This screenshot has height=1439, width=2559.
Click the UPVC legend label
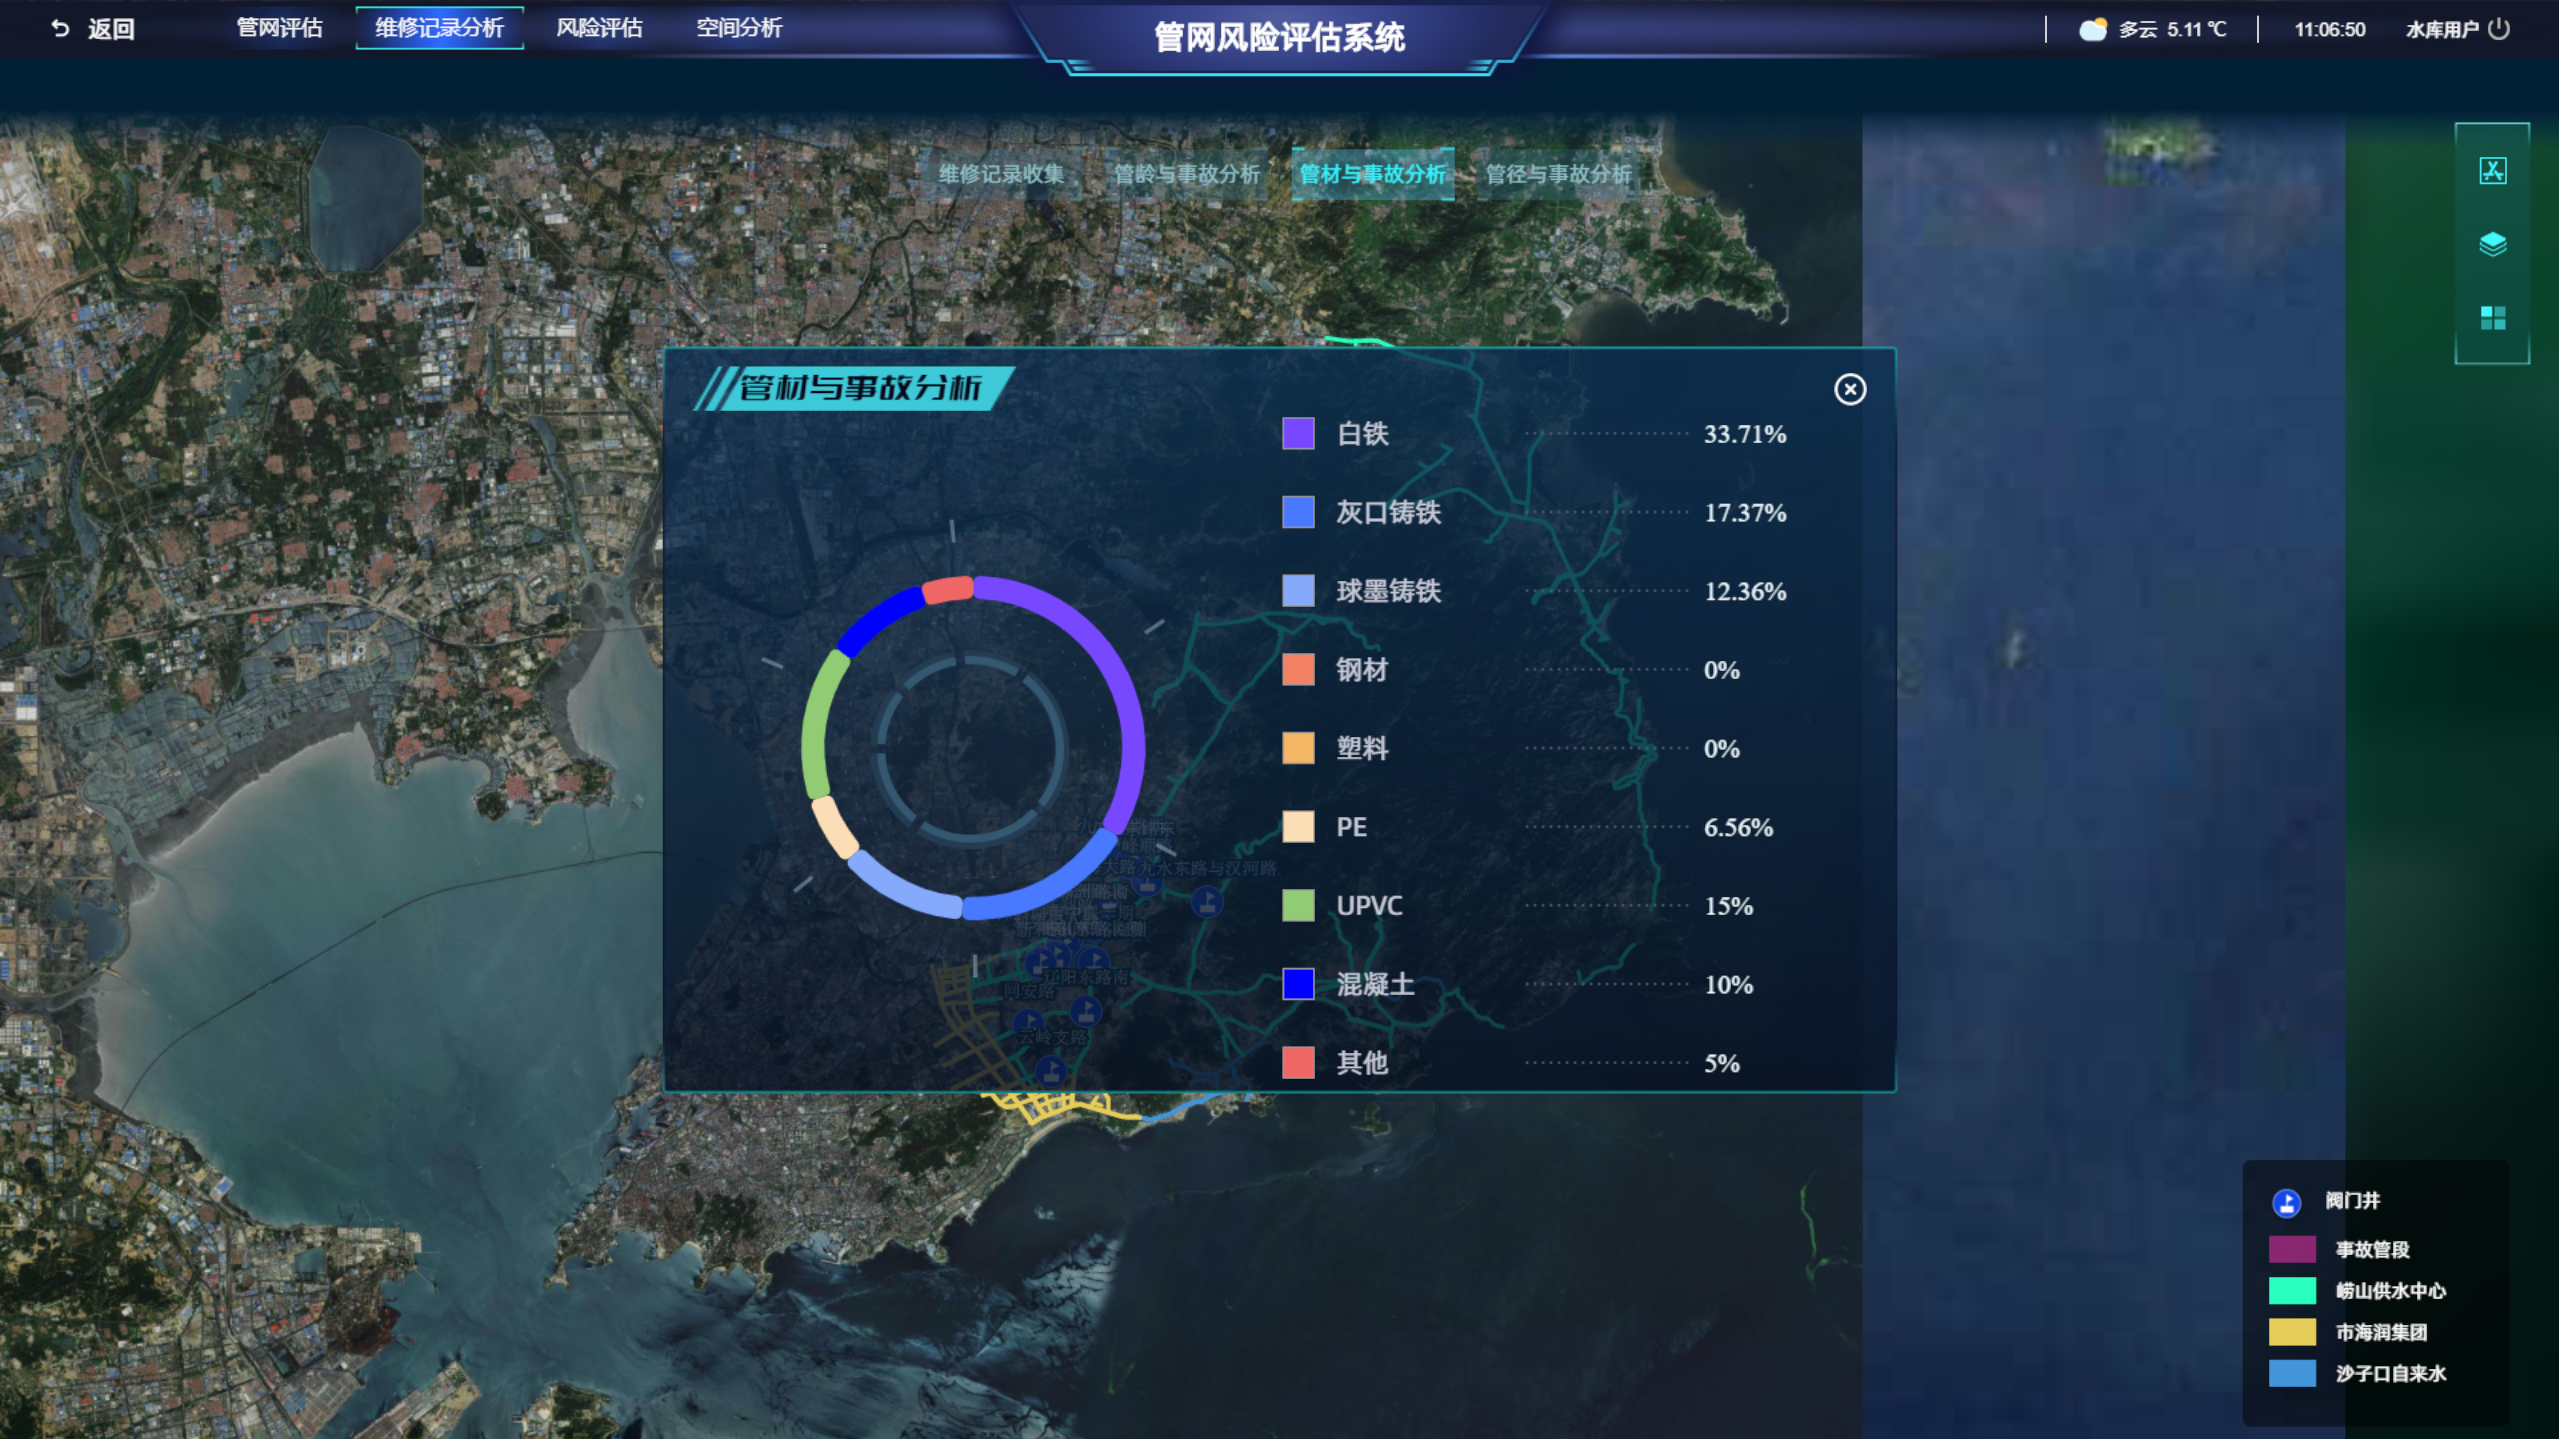pyautogui.click(x=1369, y=906)
